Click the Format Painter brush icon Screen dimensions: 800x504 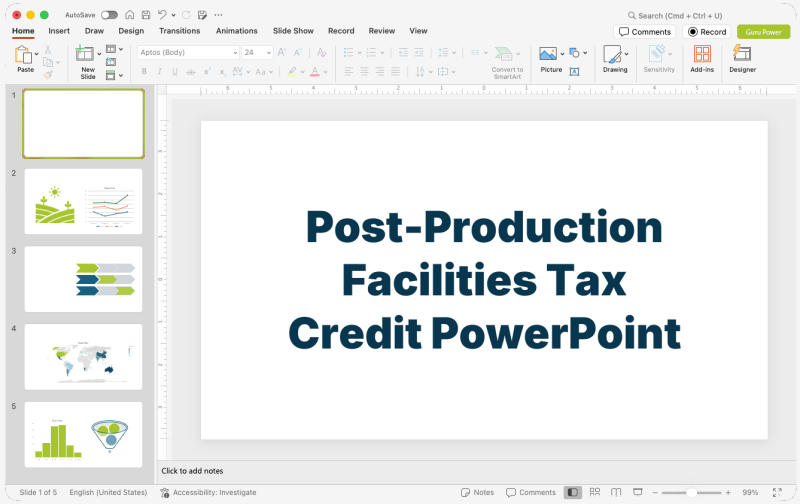(48, 74)
